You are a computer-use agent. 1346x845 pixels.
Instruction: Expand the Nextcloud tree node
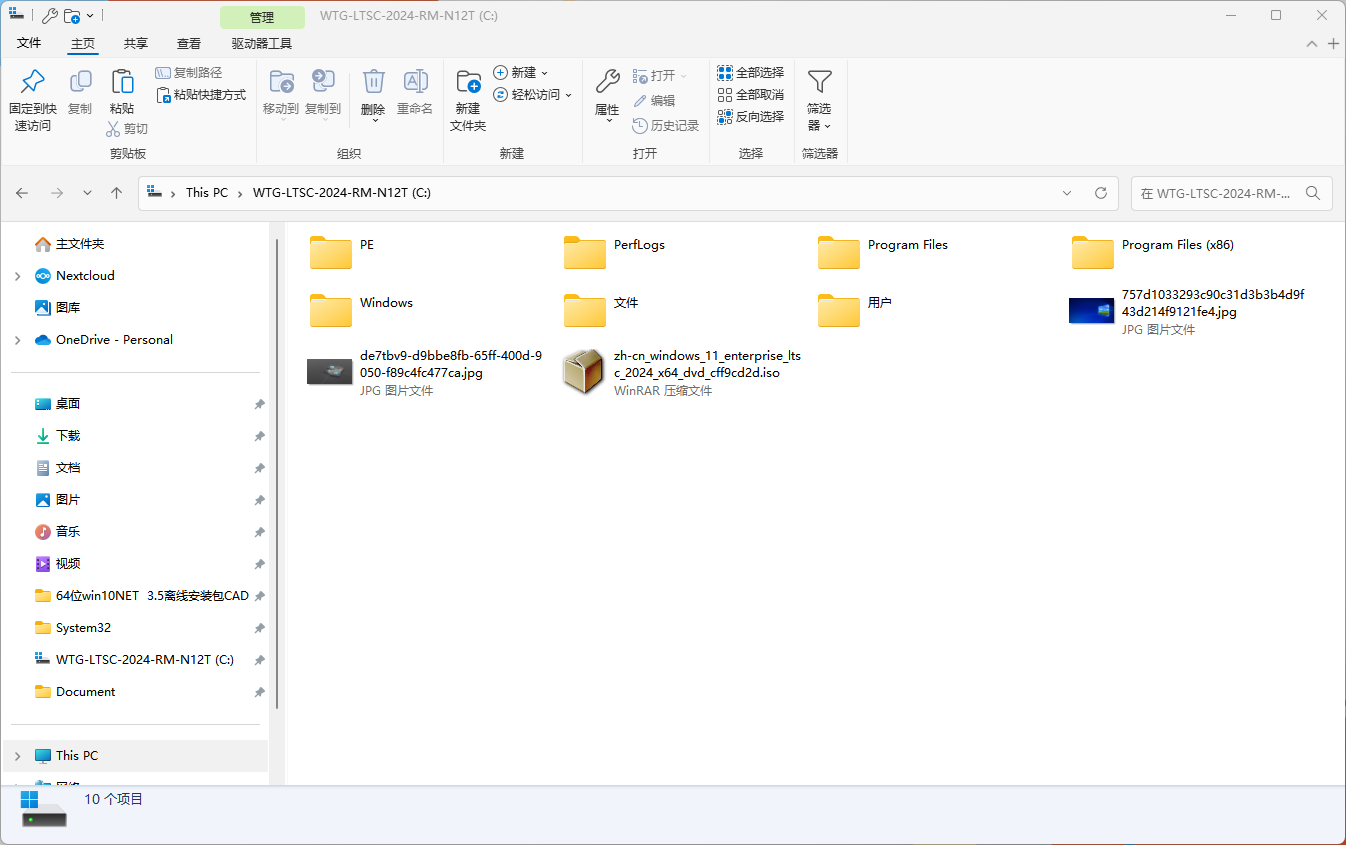click(17, 276)
